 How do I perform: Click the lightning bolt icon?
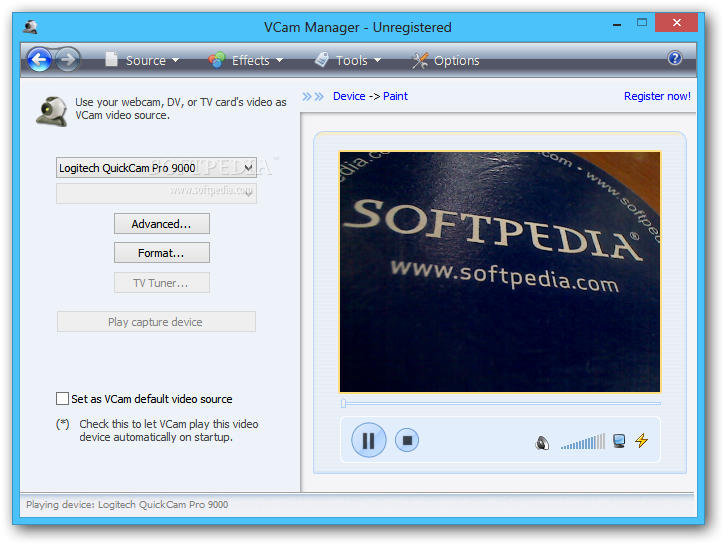tap(641, 440)
